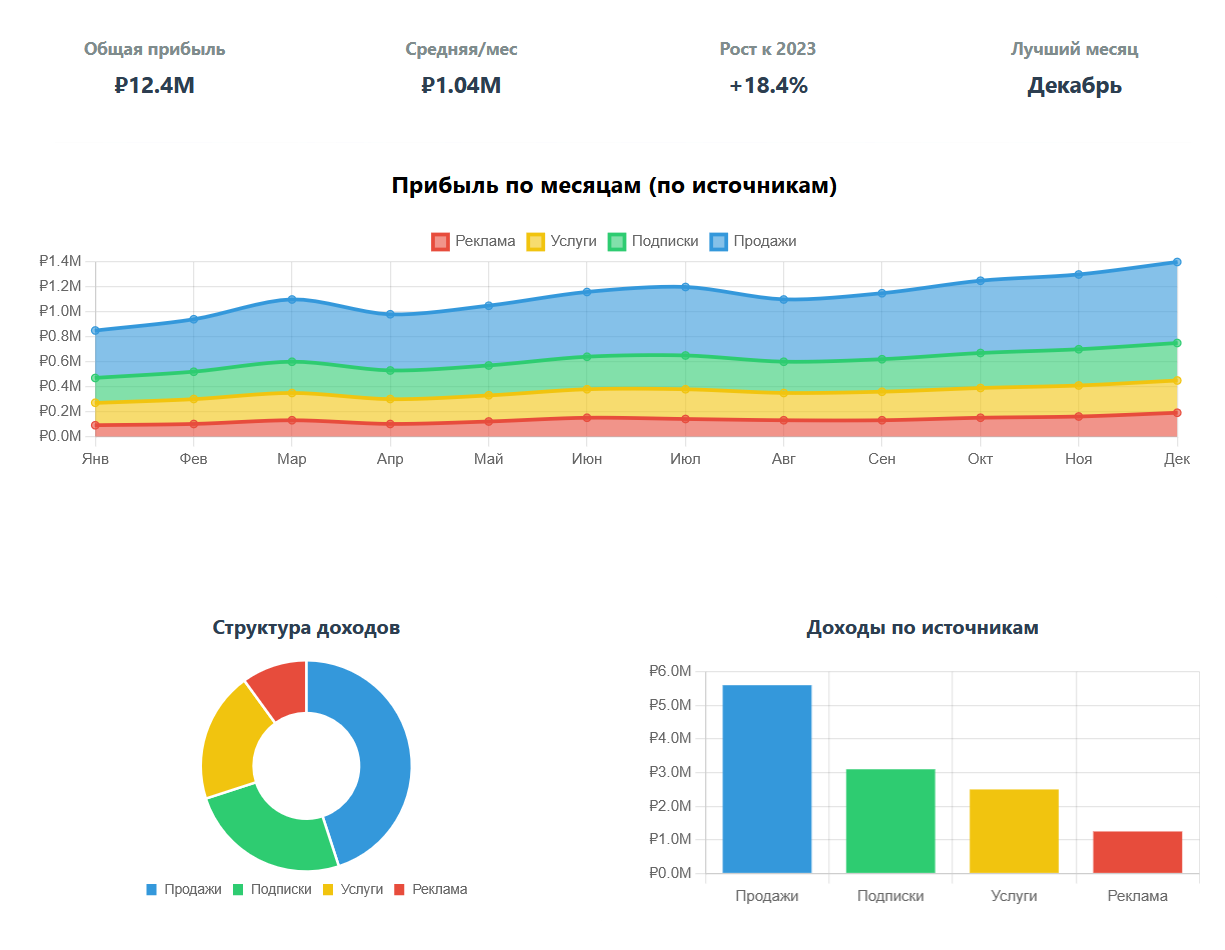Toggle Услуги series in area chart legend
Viewport: 1225px width, 950px height.
click(561, 241)
